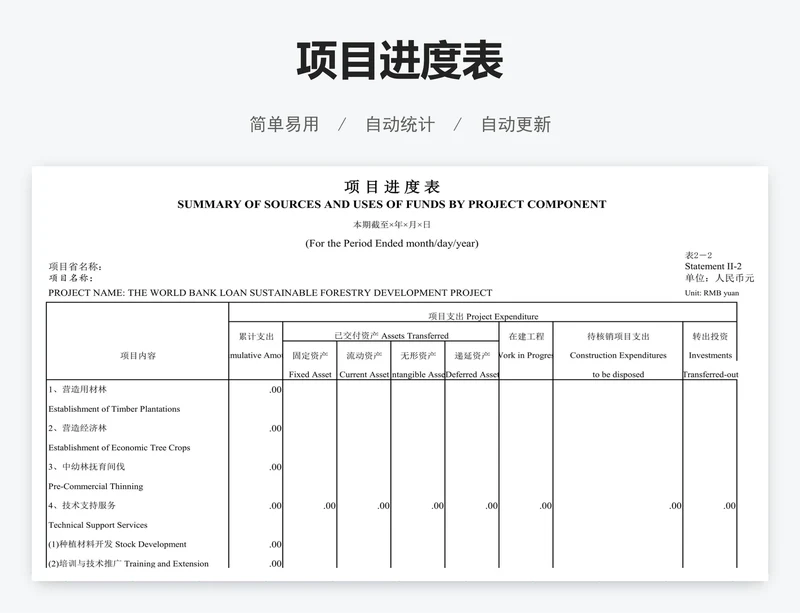Click the large heading 项目进度表
The image size is (800, 613).
point(400,61)
